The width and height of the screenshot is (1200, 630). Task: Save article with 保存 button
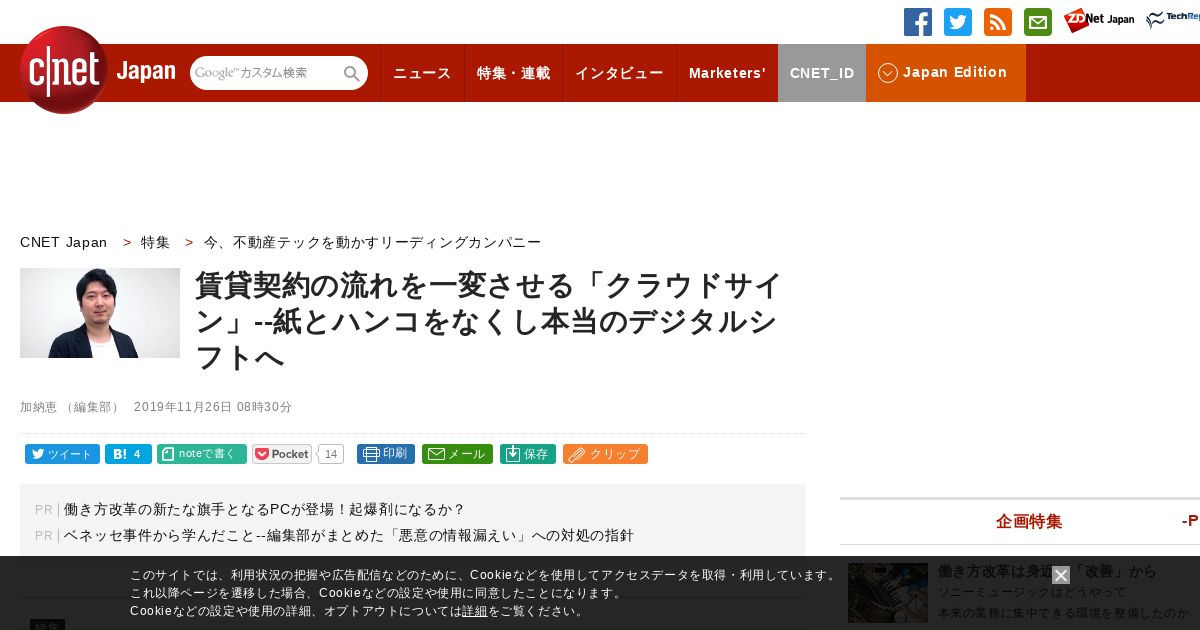[x=528, y=454]
